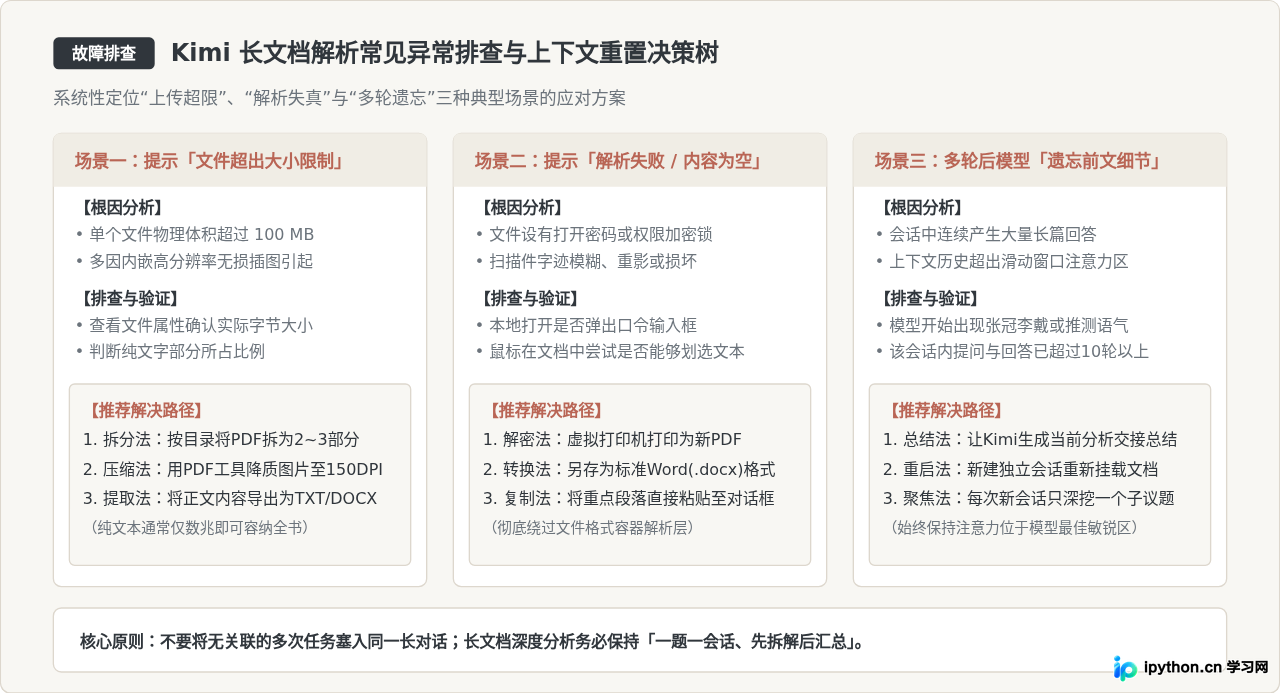1280x694 pixels.
Task: Click 【排查与验证】 in the 场景二 card
Action: [x=528, y=298]
